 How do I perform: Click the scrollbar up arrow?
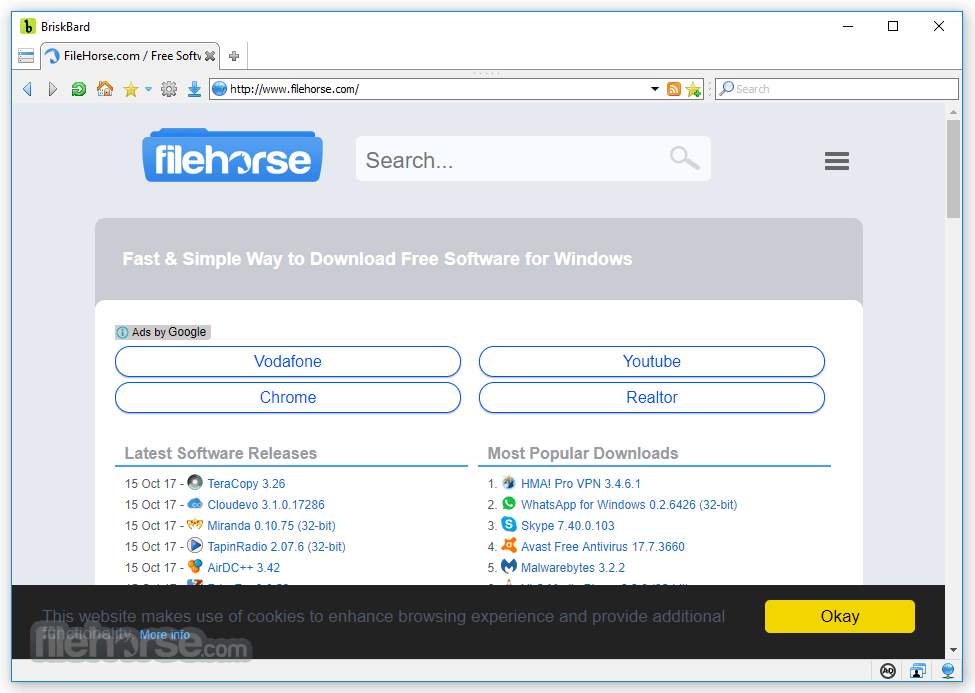pos(953,113)
